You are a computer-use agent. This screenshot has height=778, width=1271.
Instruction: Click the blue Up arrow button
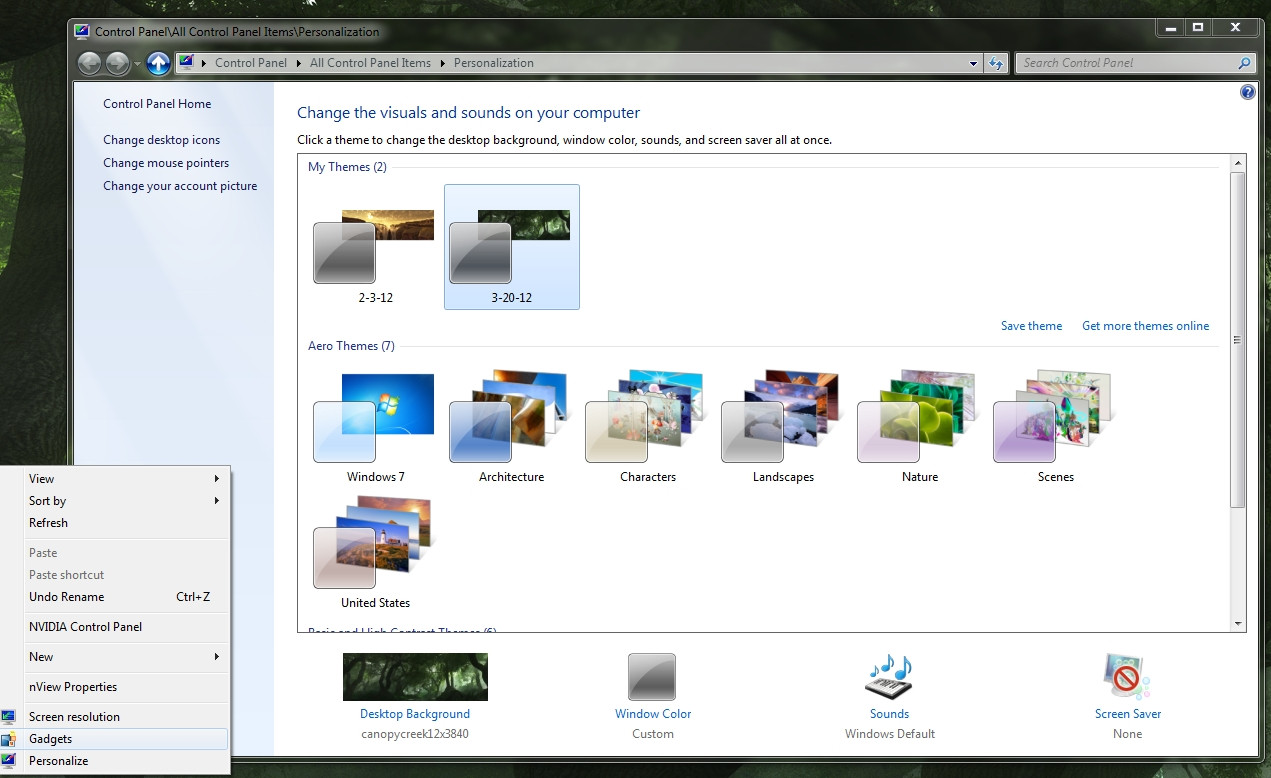(x=158, y=63)
